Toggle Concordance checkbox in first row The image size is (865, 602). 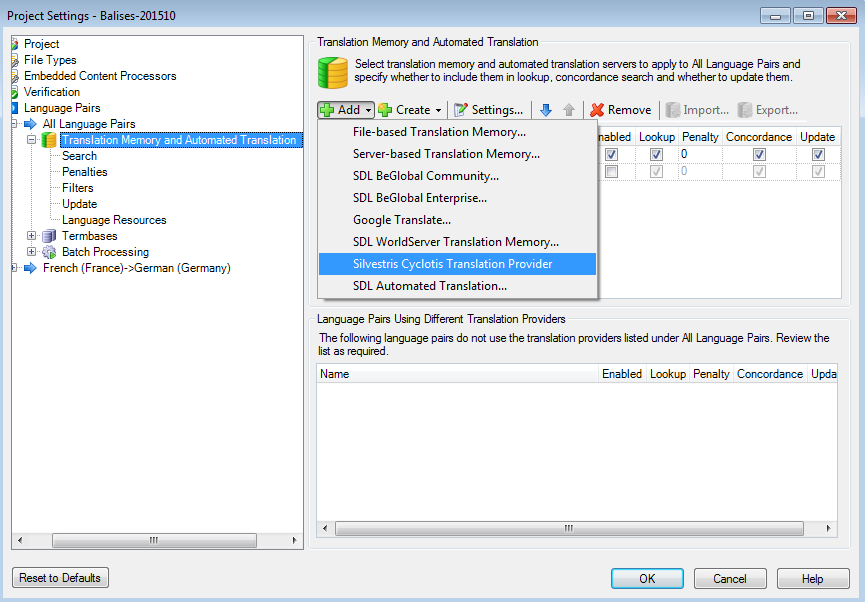(x=759, y=155)
